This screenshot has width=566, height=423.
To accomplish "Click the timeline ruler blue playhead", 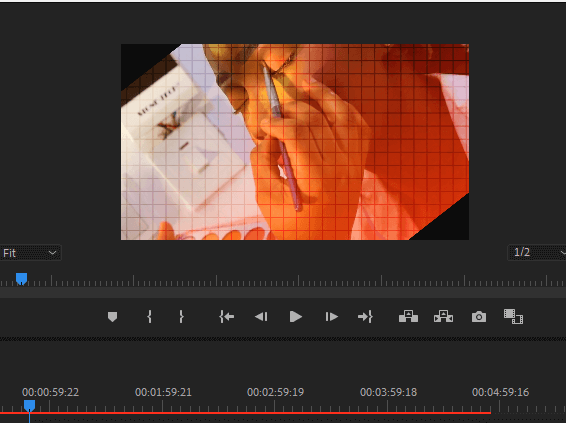I will tap(30, 406).
